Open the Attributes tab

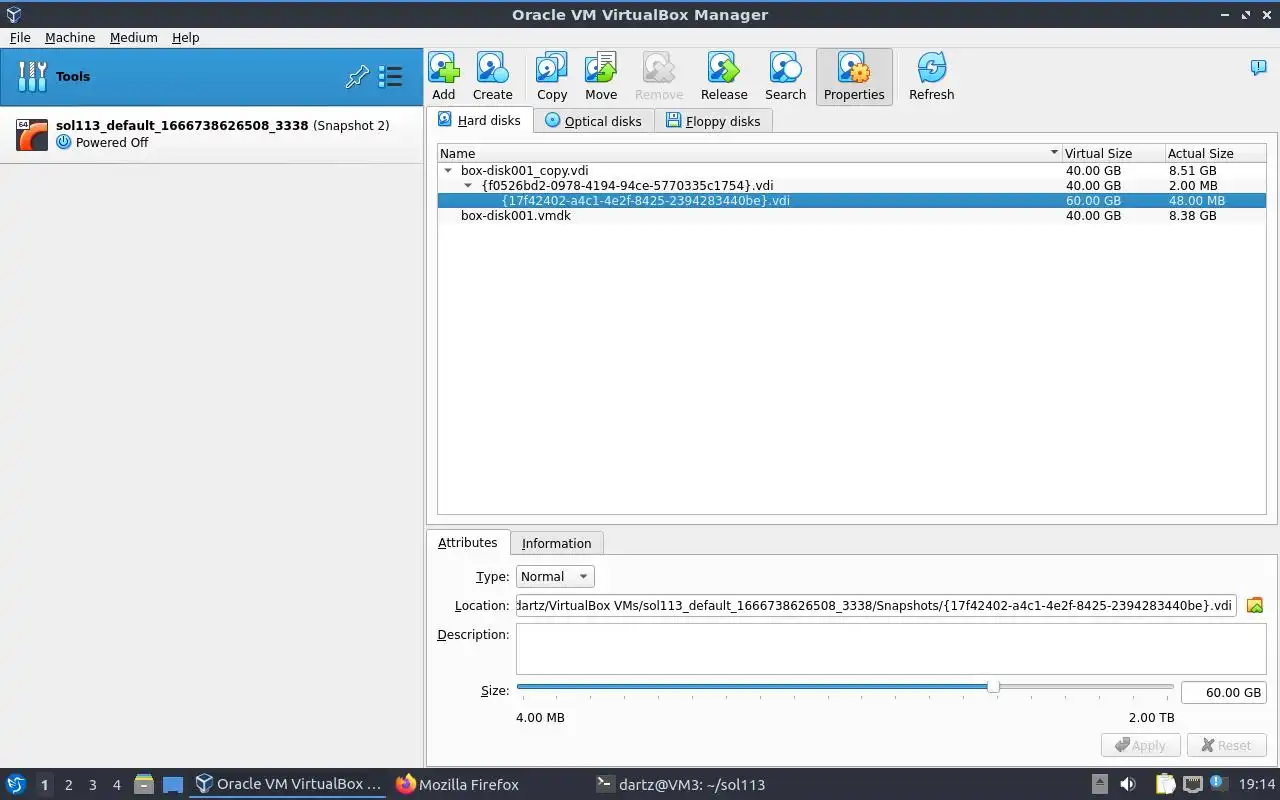pos(467,542)
